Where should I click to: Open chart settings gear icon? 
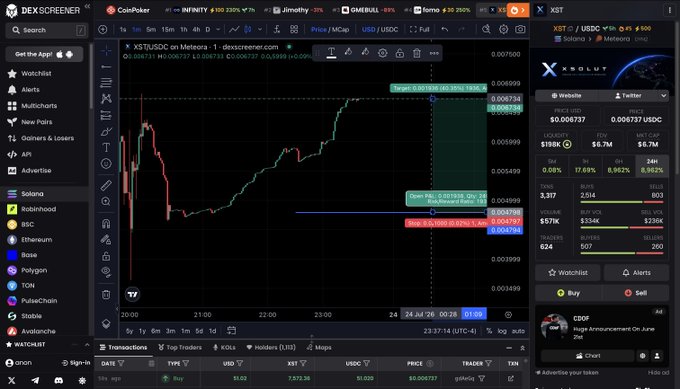(x=503, y=29)
